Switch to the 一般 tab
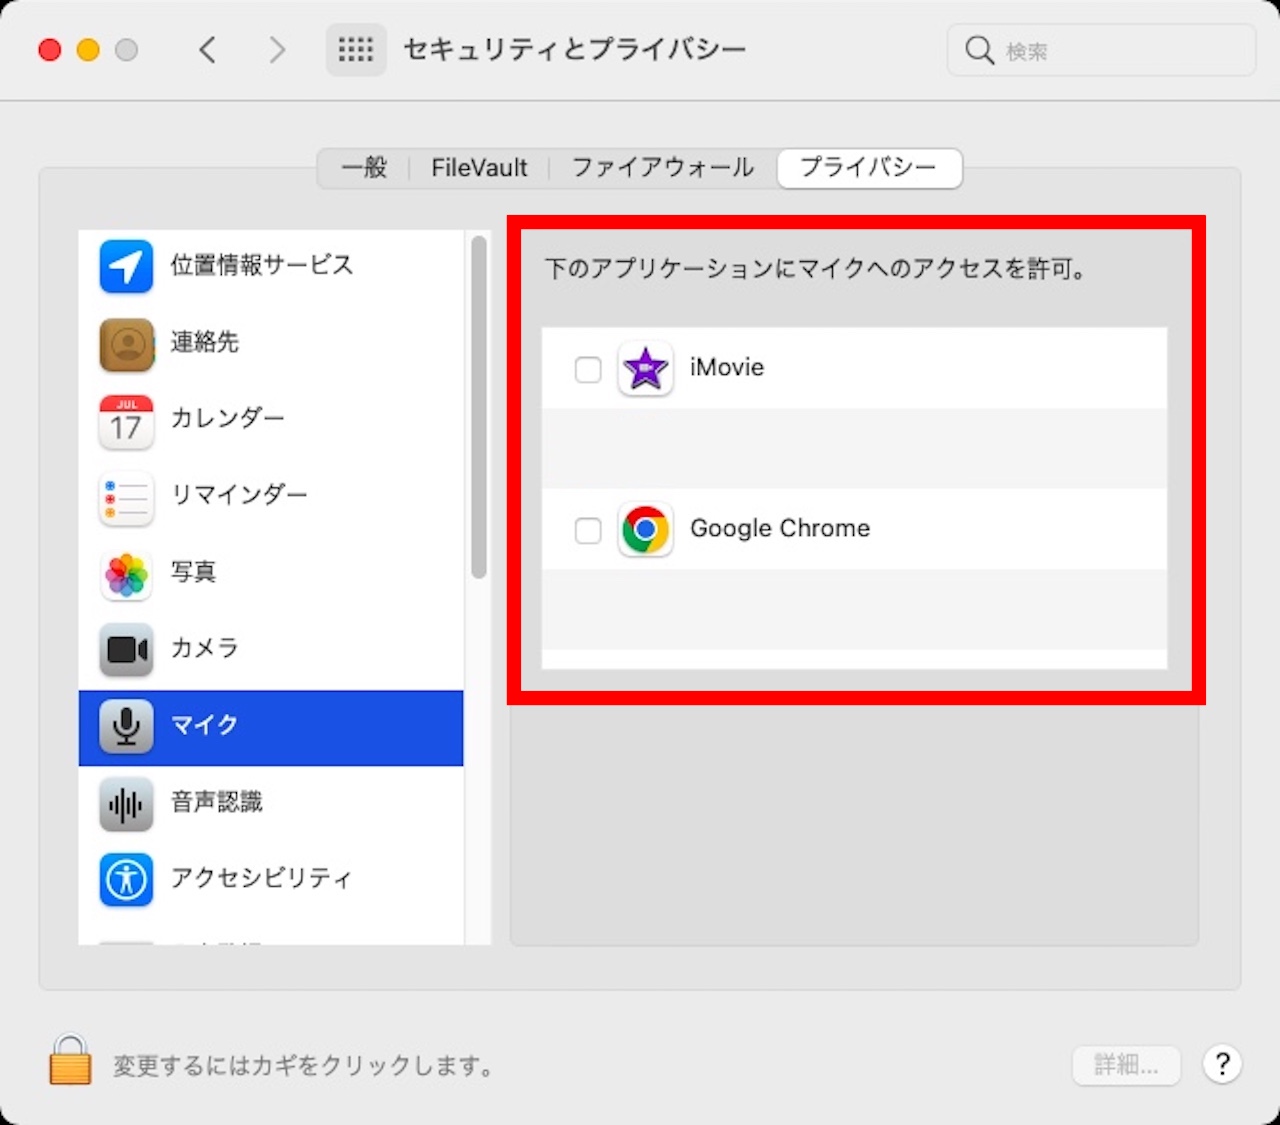The height and width of the screenshot is (1125, 1280). pos(364,168)
